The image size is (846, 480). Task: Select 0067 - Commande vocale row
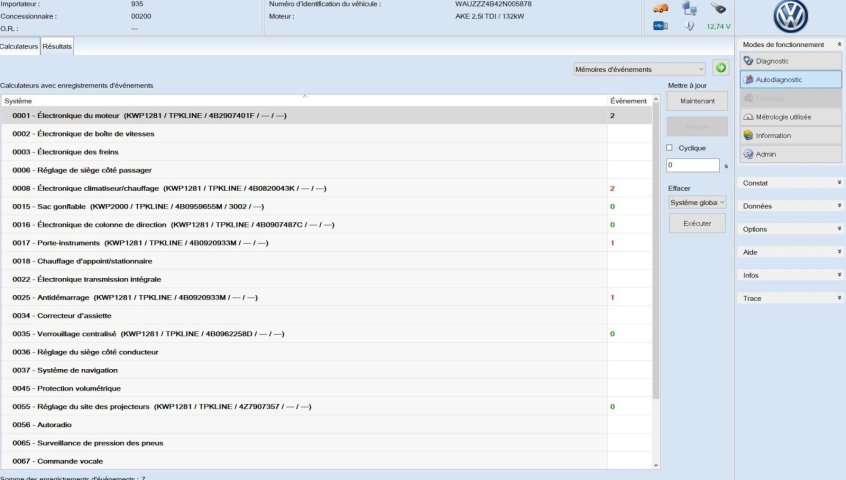[326, 461]
